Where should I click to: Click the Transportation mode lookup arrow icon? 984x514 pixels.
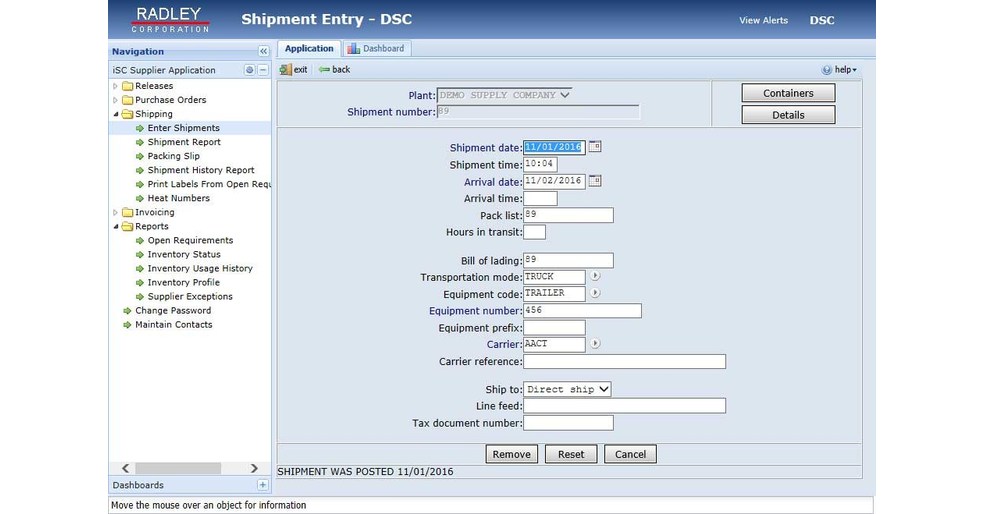tap(595, 276)
